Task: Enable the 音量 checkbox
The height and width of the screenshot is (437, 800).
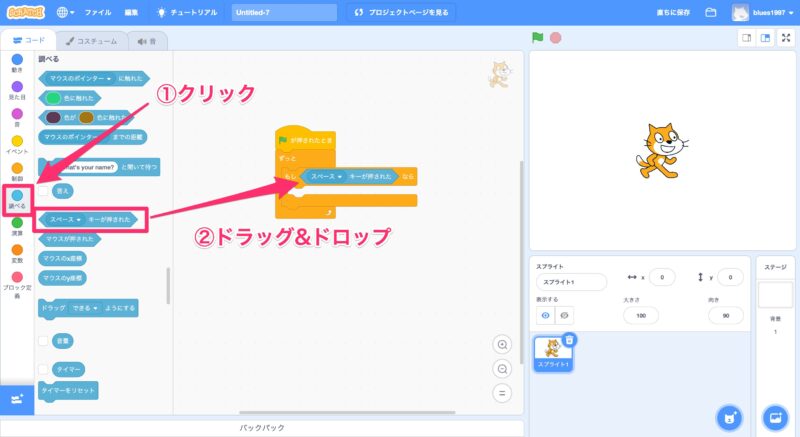Action: point(44,341)
